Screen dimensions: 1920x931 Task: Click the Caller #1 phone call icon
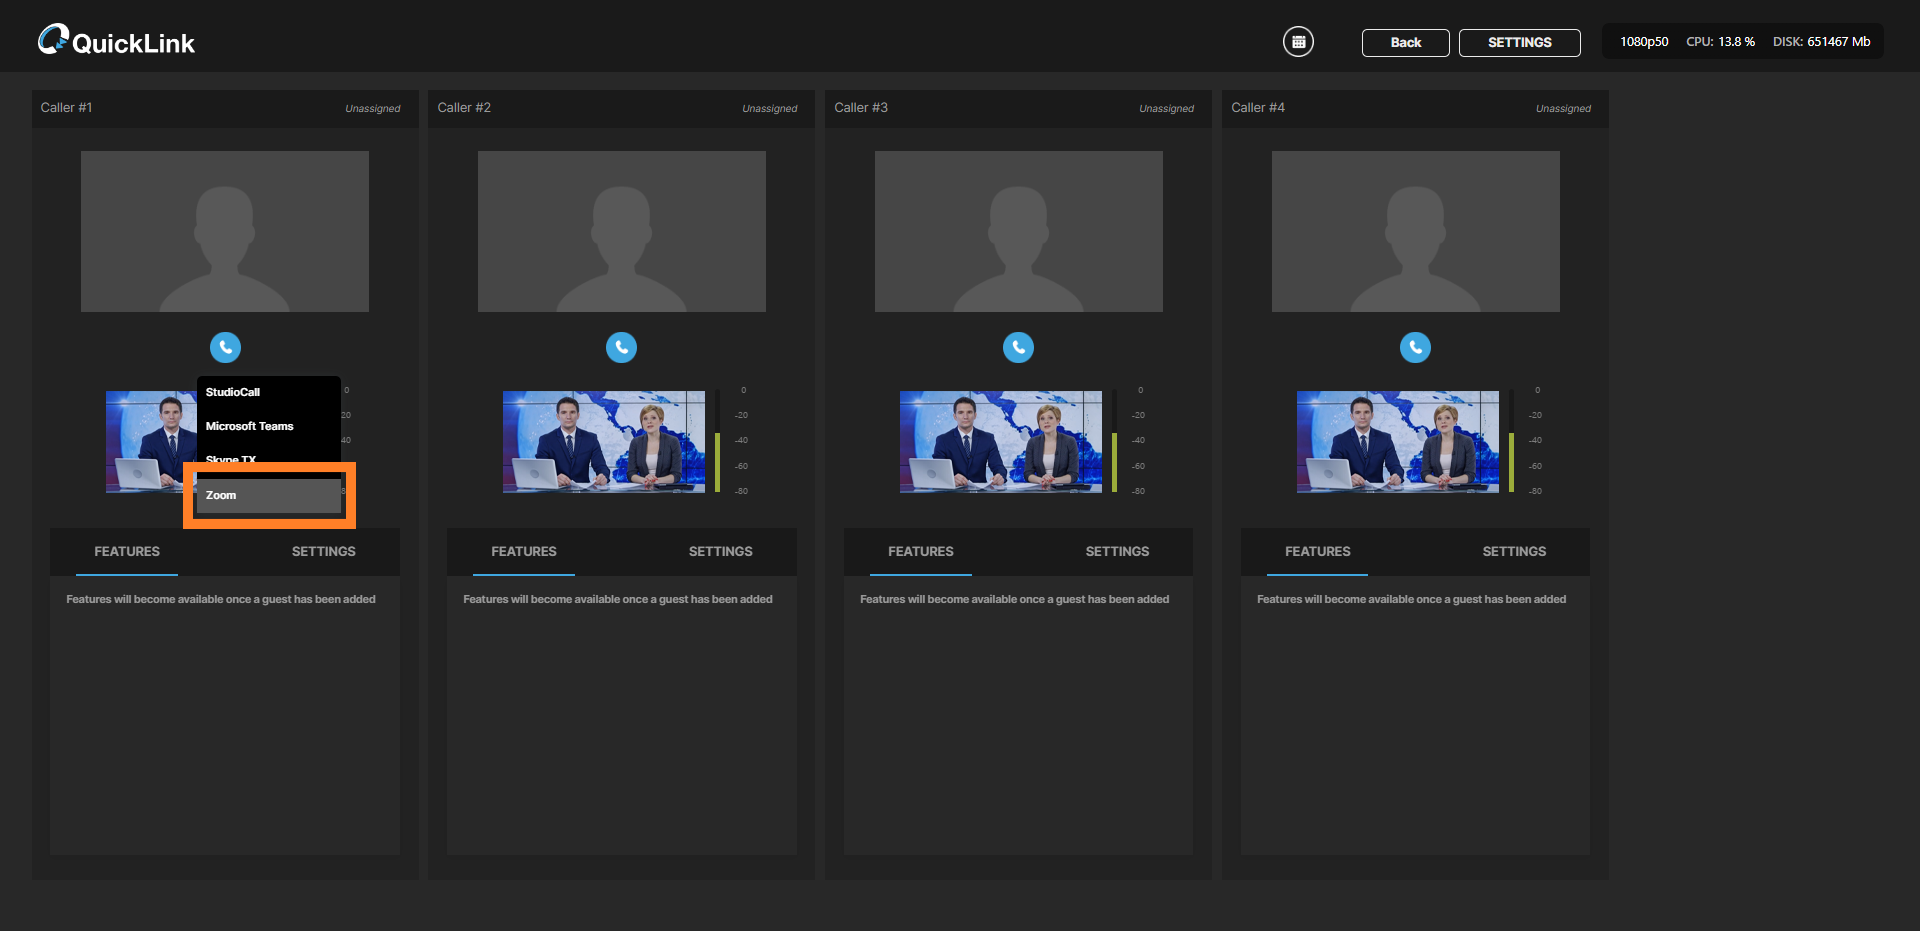(x=225, y=347)
